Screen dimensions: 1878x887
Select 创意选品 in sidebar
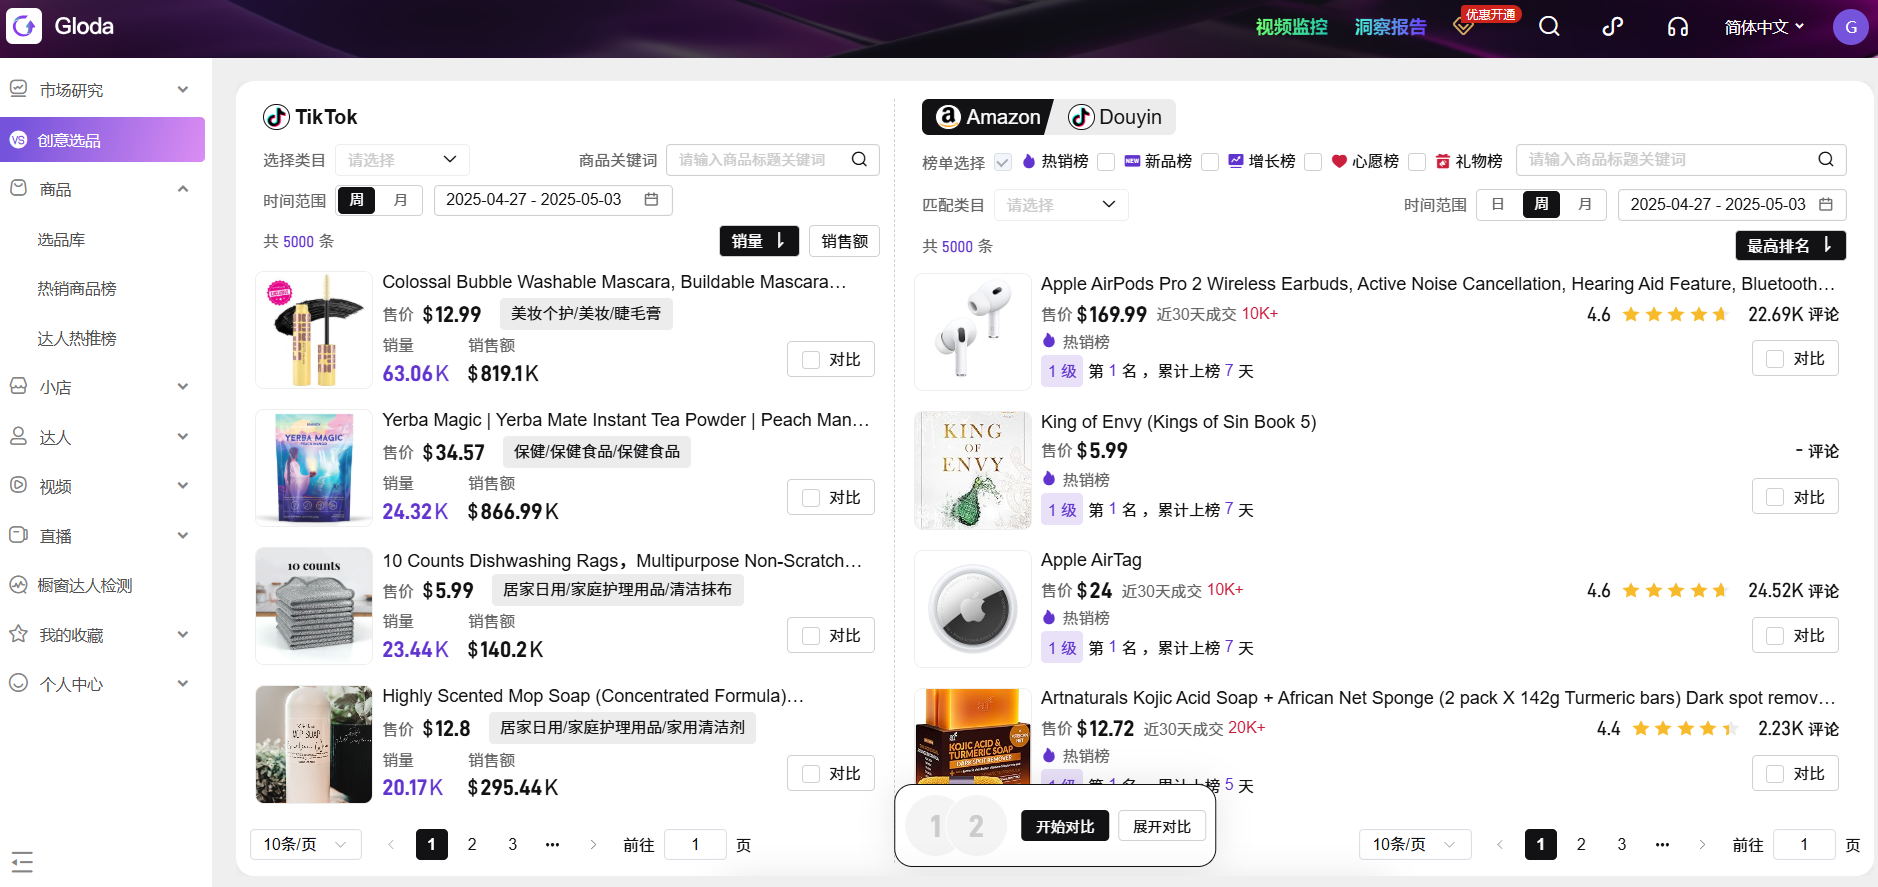[102, 140]
